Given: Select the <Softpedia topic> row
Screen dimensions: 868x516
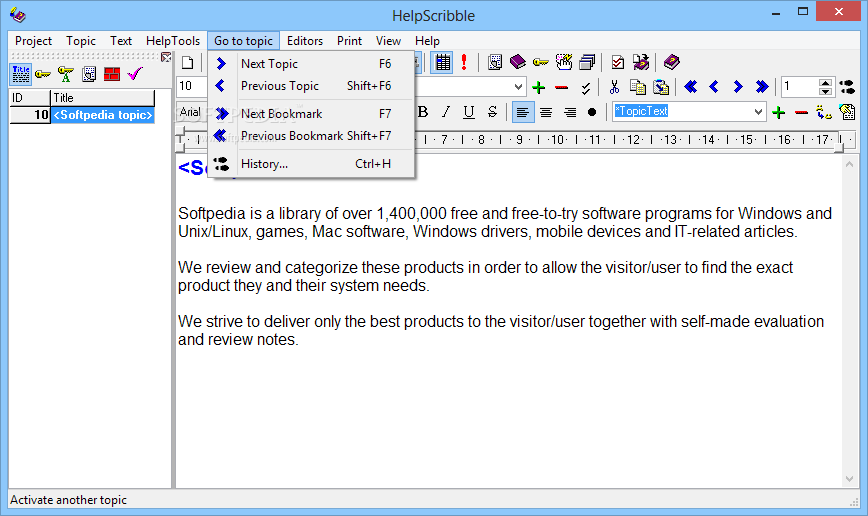Looking at the screenshot, I should (82, 115).
